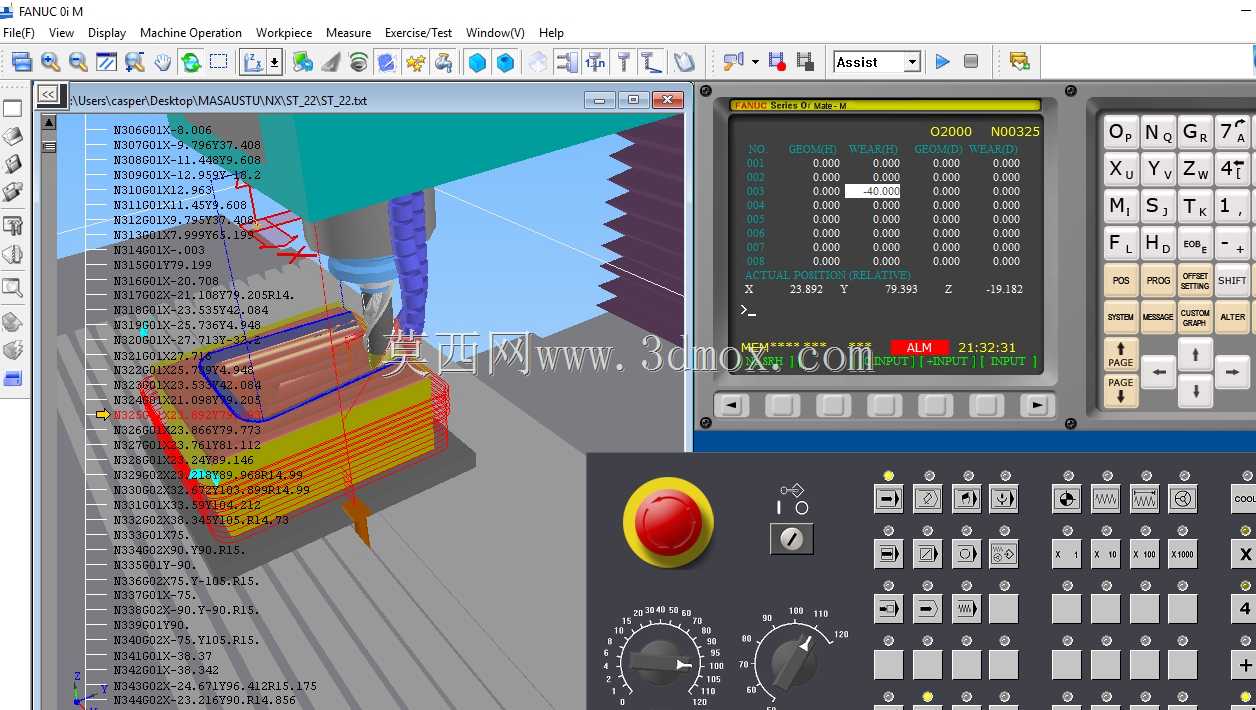Click the zoom in magnifier icon in toolbar

point(50,62)
